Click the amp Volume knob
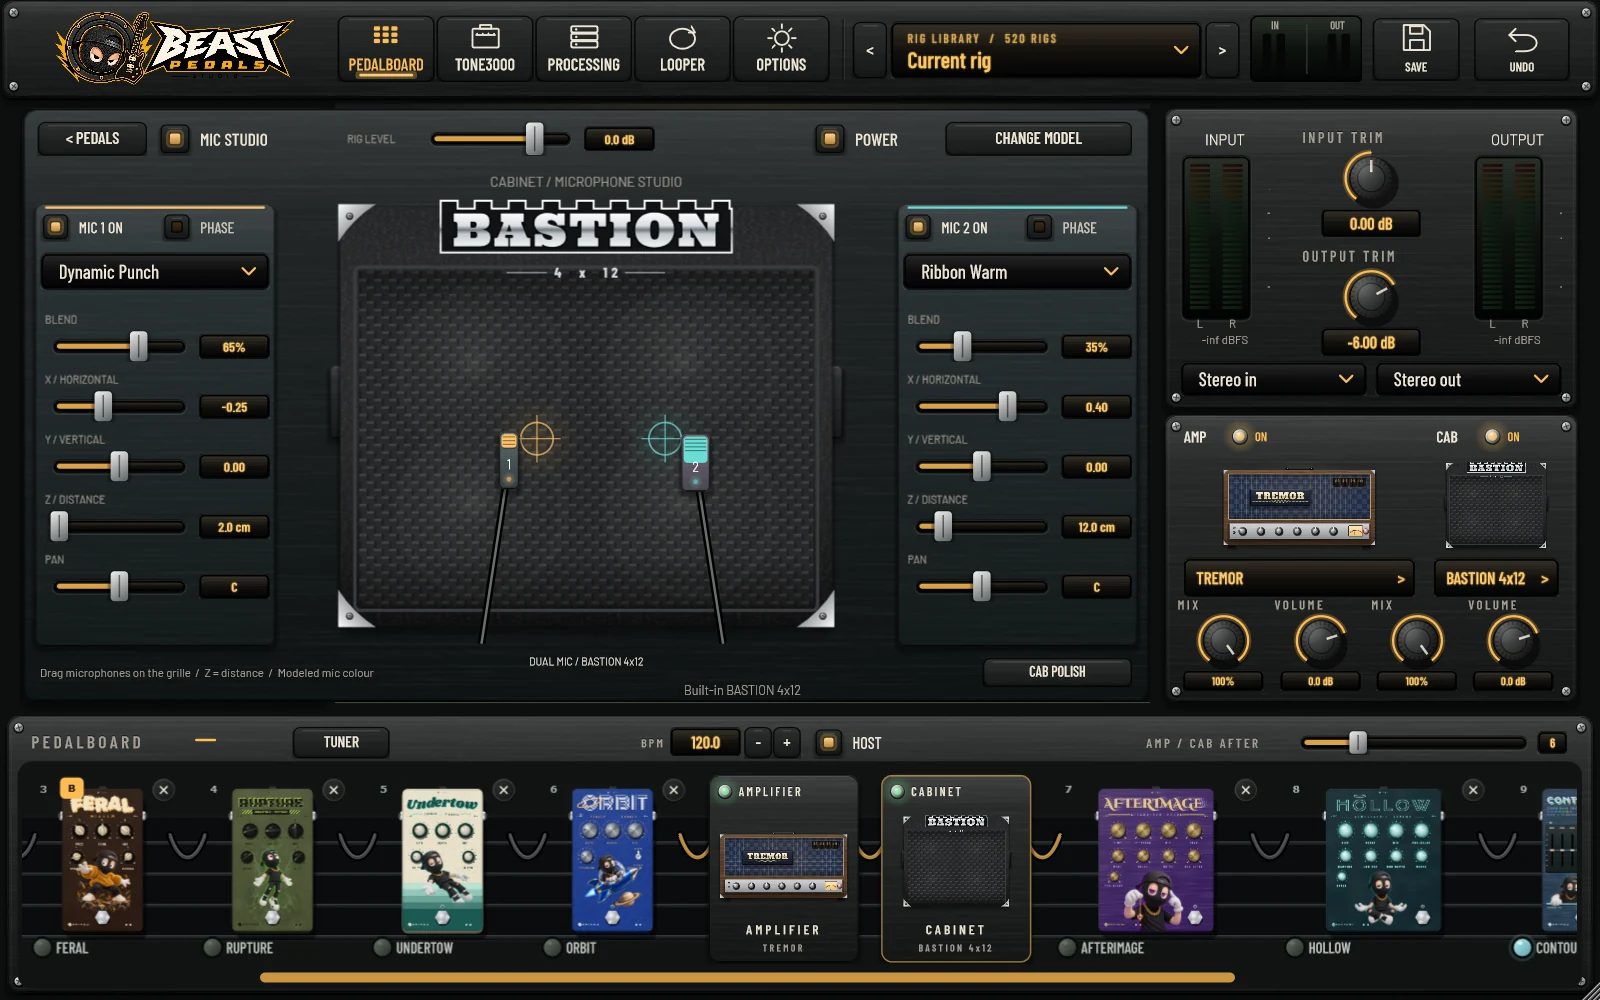 pos(1320,642)
